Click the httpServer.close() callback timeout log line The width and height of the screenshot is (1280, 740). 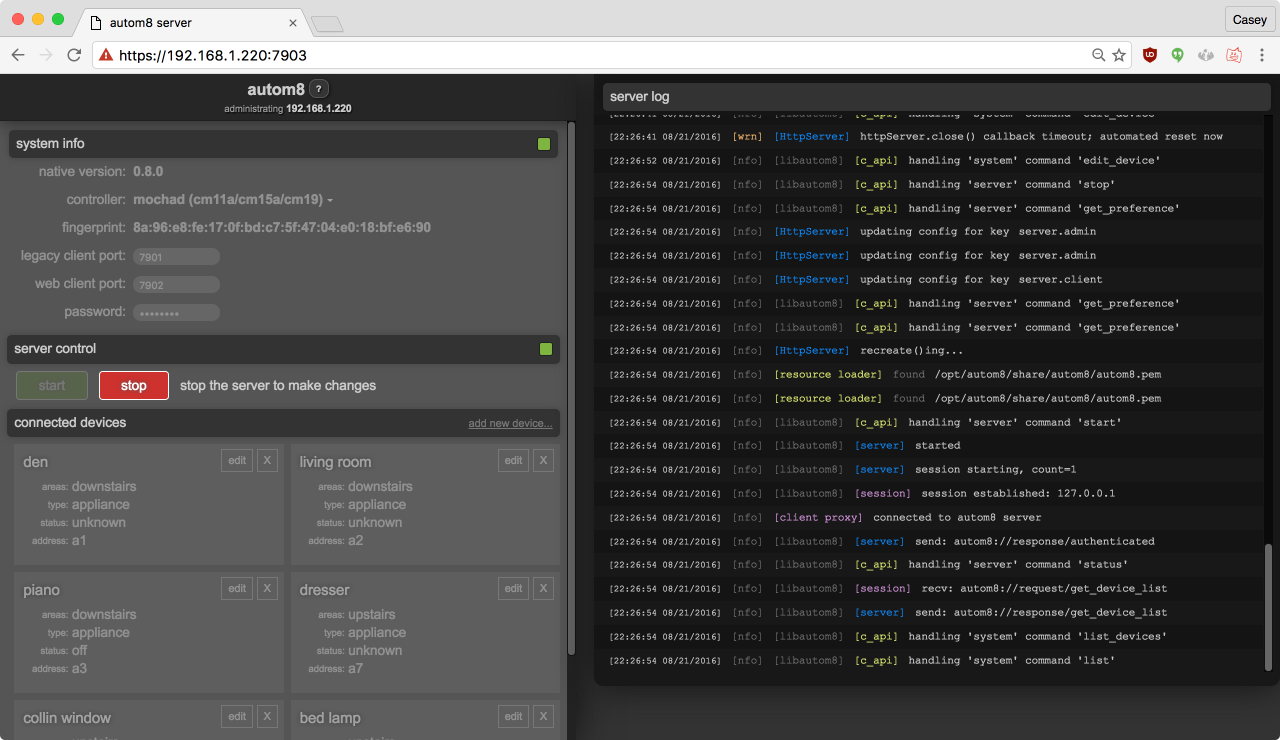coord(936,136)
